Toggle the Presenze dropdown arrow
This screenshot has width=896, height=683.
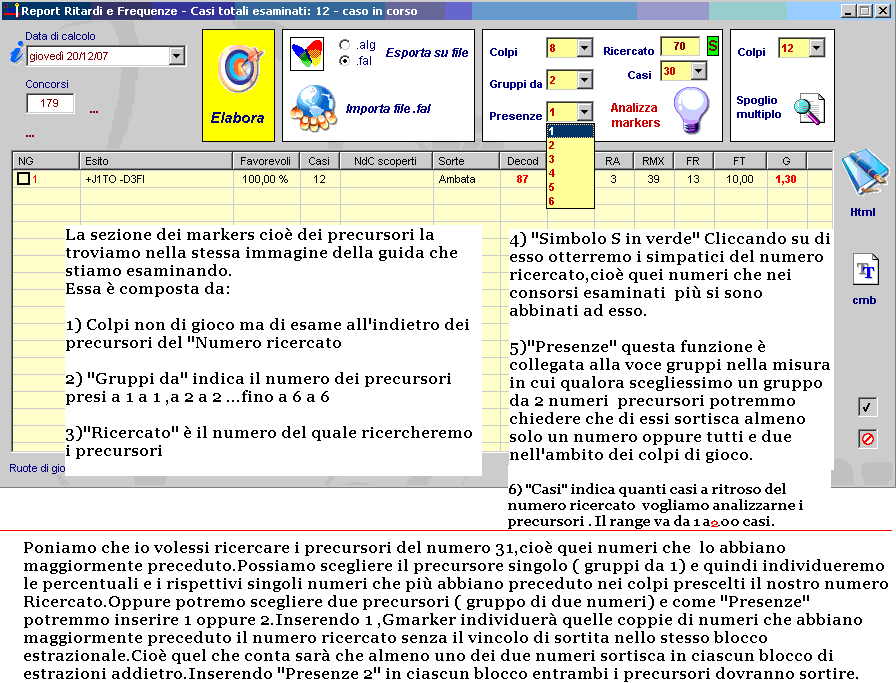click(x=584, y=112)
